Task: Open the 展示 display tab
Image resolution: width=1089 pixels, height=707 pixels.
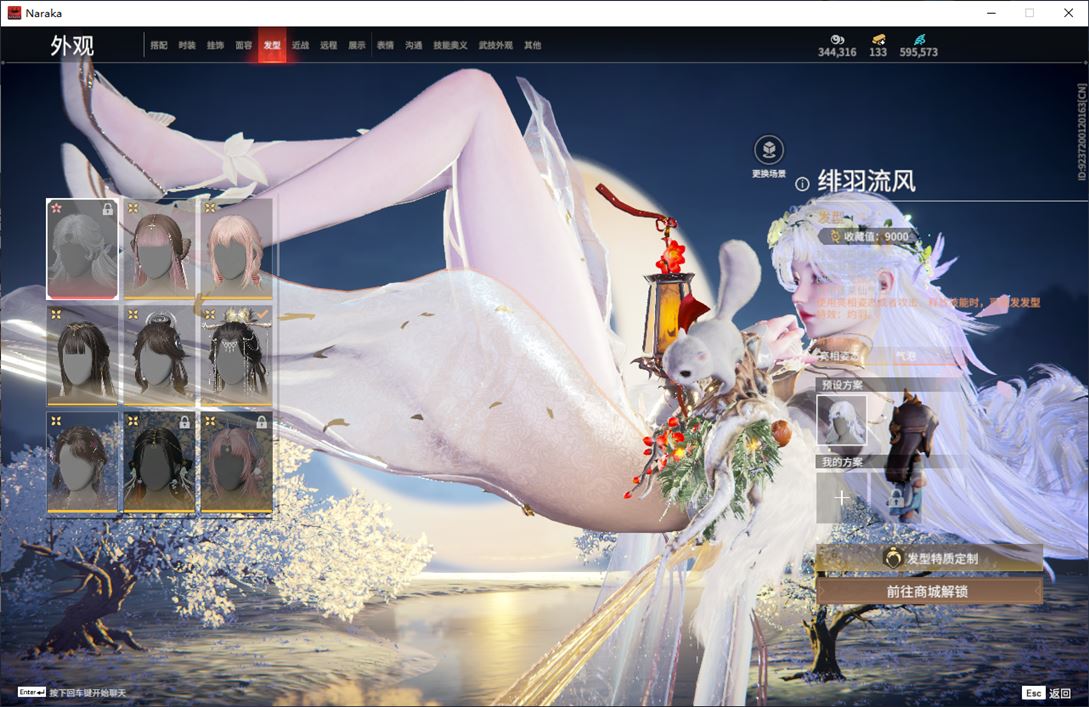Action: click(357, 45)
